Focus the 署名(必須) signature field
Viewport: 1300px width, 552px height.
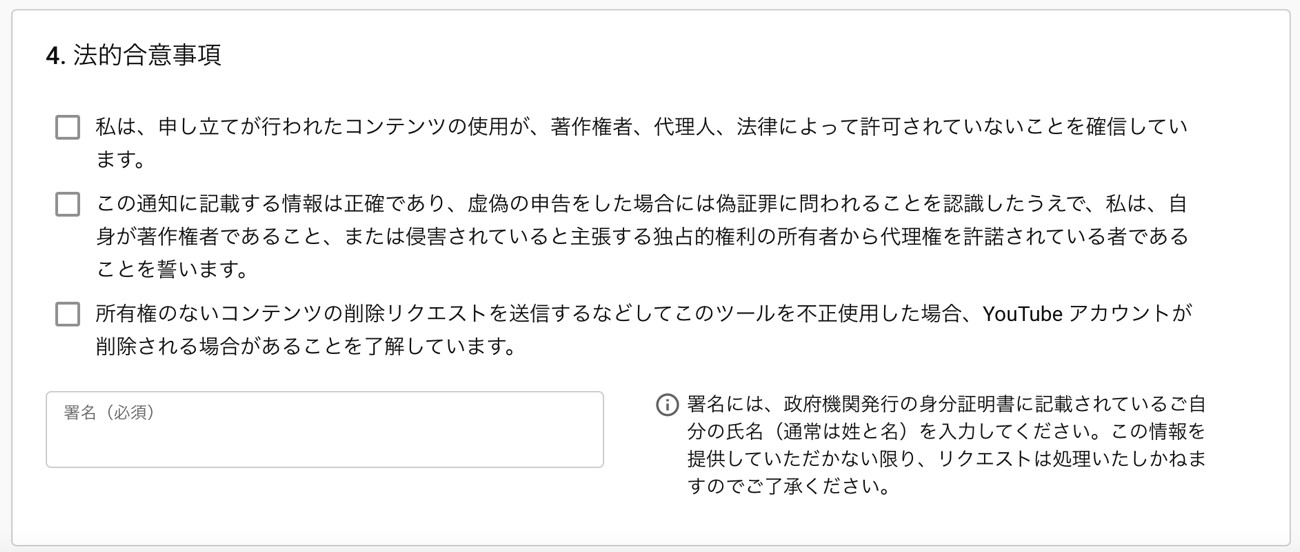pyautogui.click(x=325, y=429)
